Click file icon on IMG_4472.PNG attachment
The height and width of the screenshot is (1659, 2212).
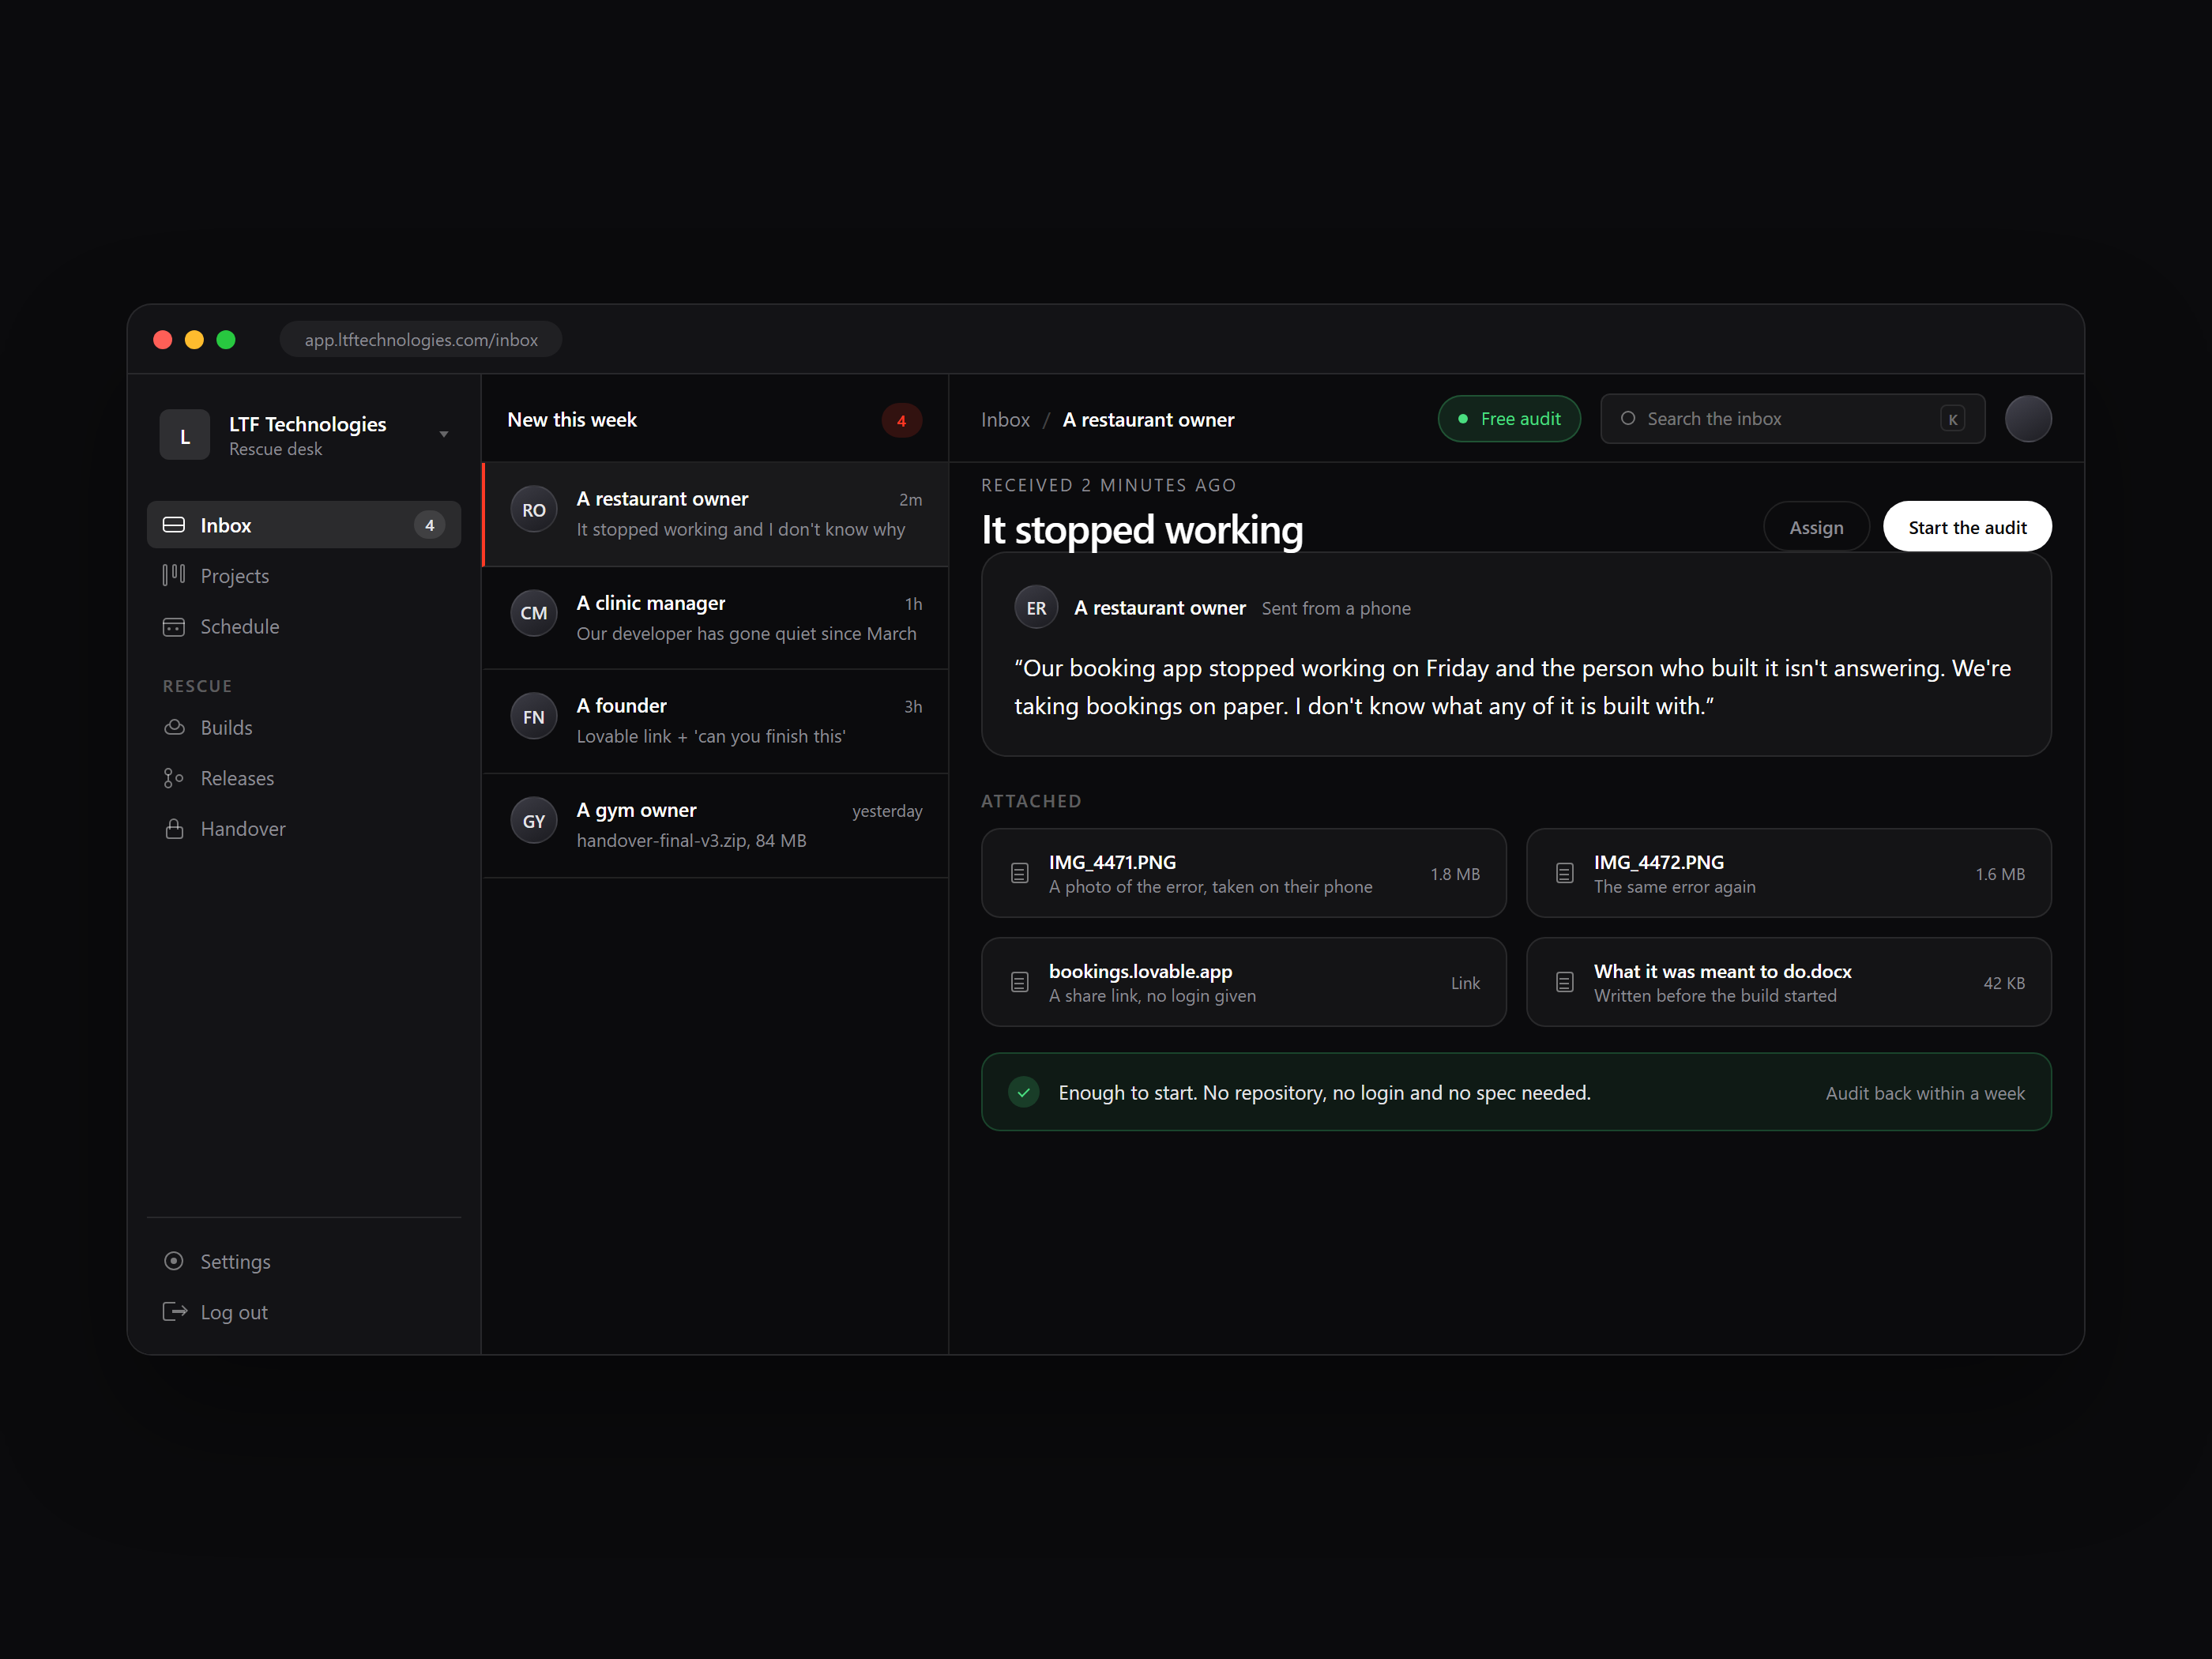[x=1565, y=873]
